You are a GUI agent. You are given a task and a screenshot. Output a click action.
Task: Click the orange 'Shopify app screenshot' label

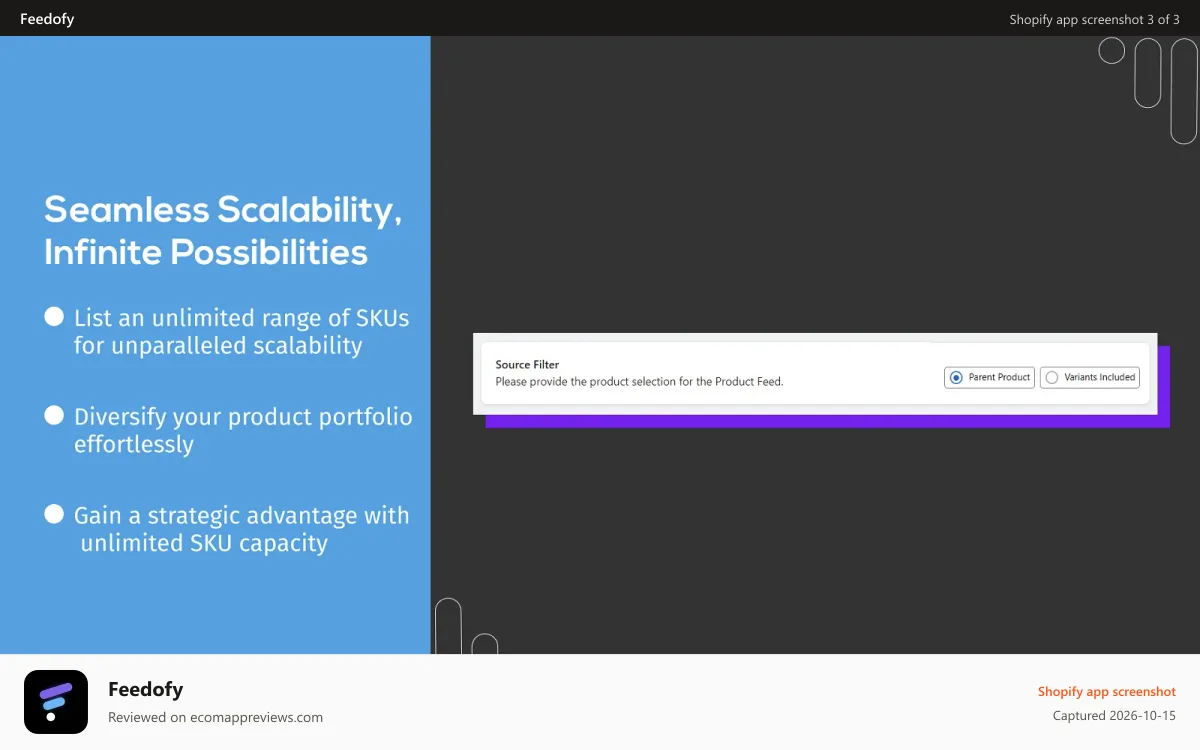pyautogui.click(x=1107, y=691)
